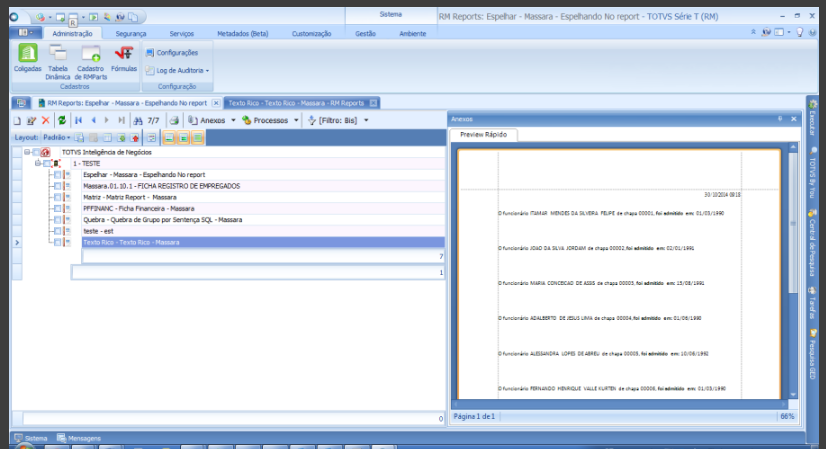The width and height of the screenshot is (826, 449).
Task: Go to the previous record
Action: [94, 121]
